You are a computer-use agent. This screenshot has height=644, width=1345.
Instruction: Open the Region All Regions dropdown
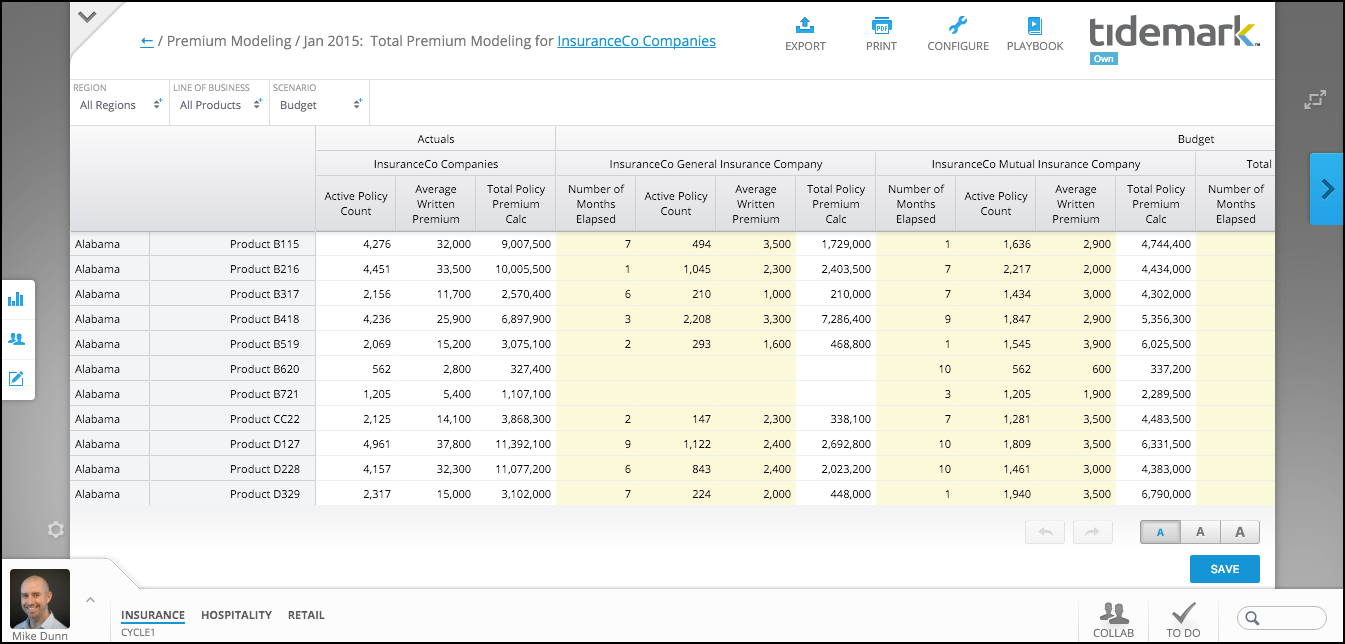[119, 103]
